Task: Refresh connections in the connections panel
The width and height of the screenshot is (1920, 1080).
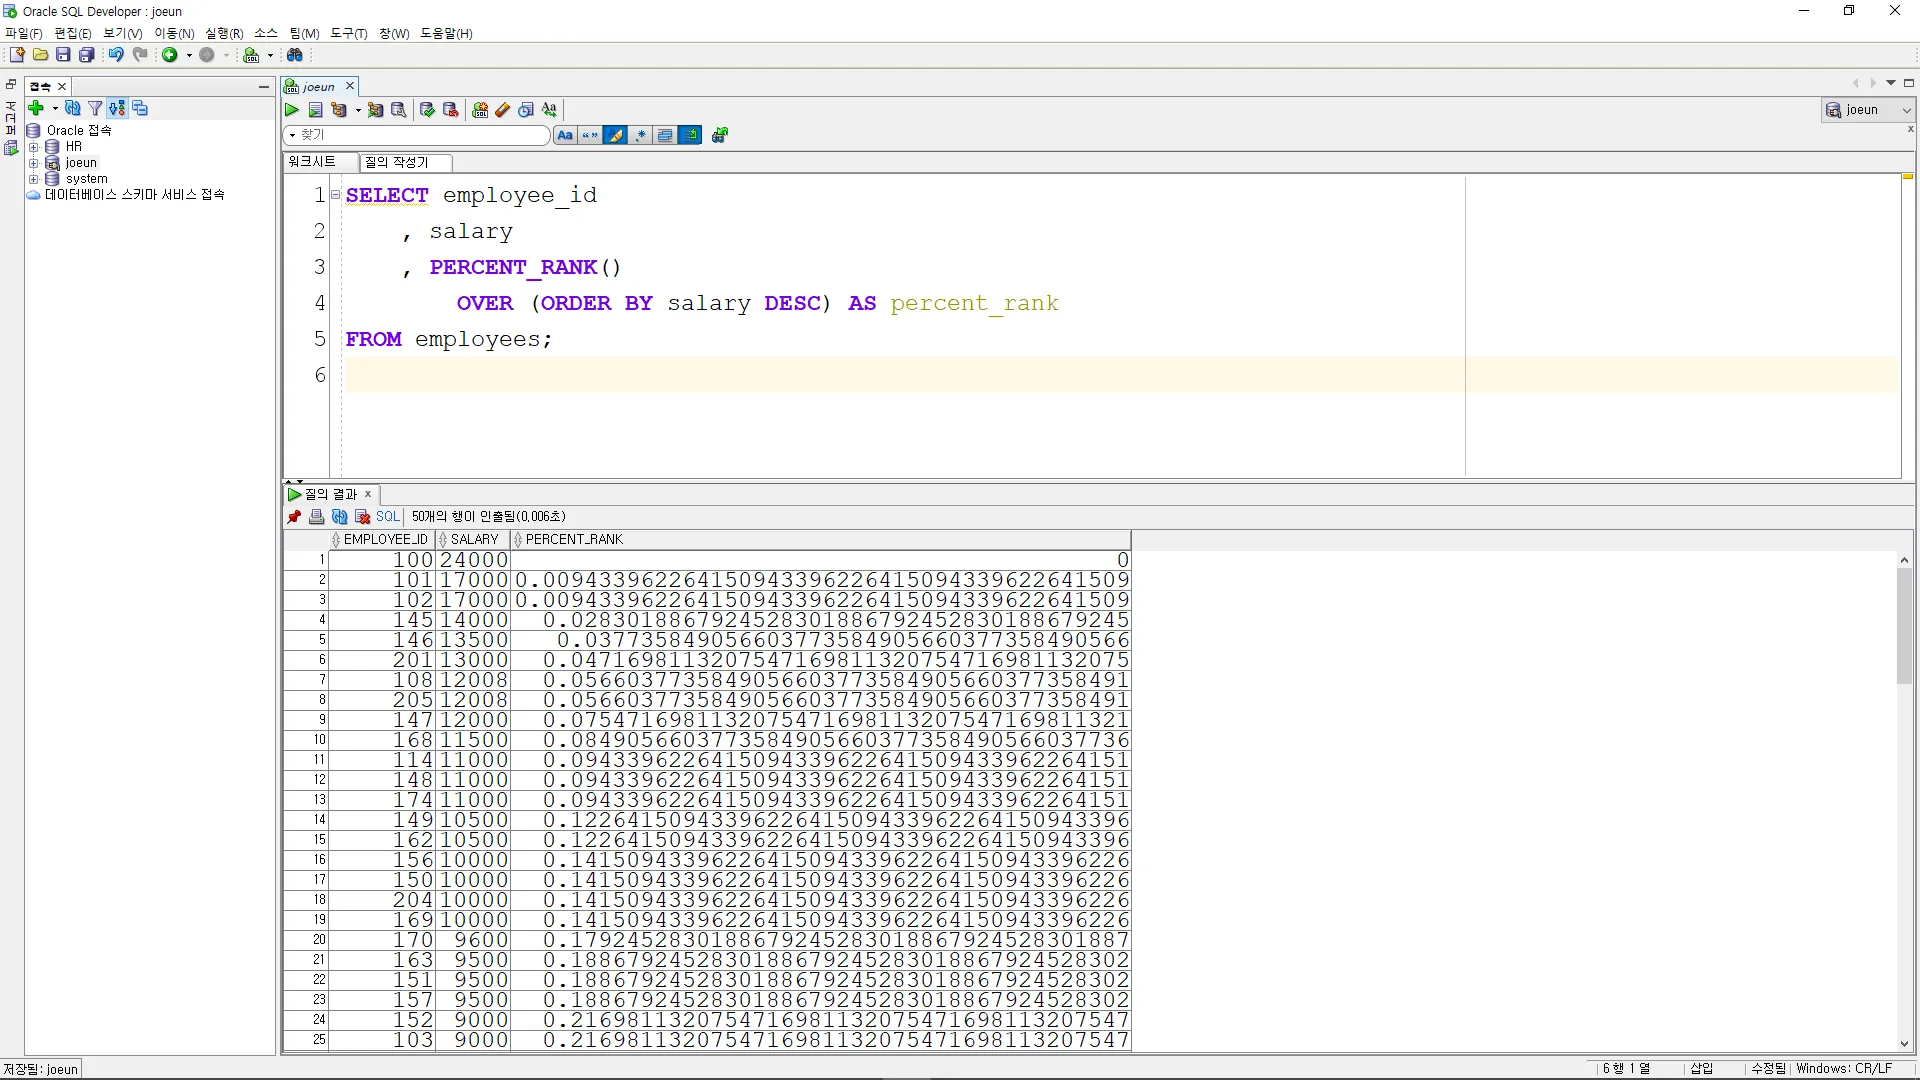Action: (72, 108)
